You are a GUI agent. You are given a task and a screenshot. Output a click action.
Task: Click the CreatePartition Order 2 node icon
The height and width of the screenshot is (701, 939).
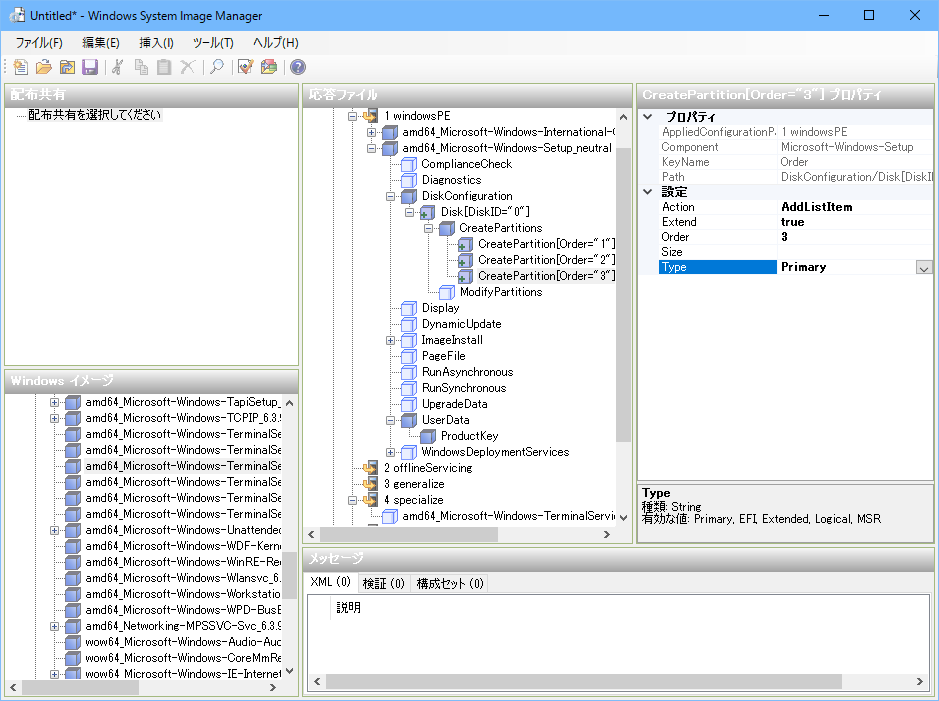[x=465, y=260]
